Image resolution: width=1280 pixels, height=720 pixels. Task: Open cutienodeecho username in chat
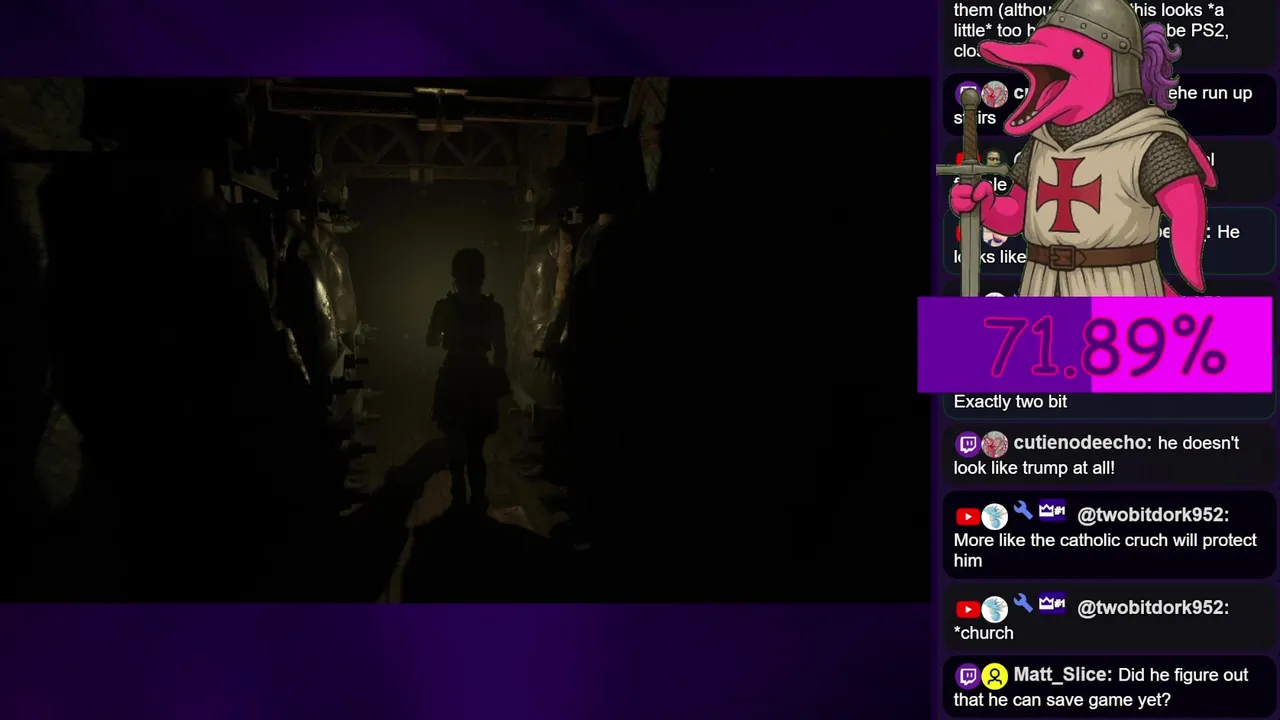pyautogui.click(x=1082, y=442)
